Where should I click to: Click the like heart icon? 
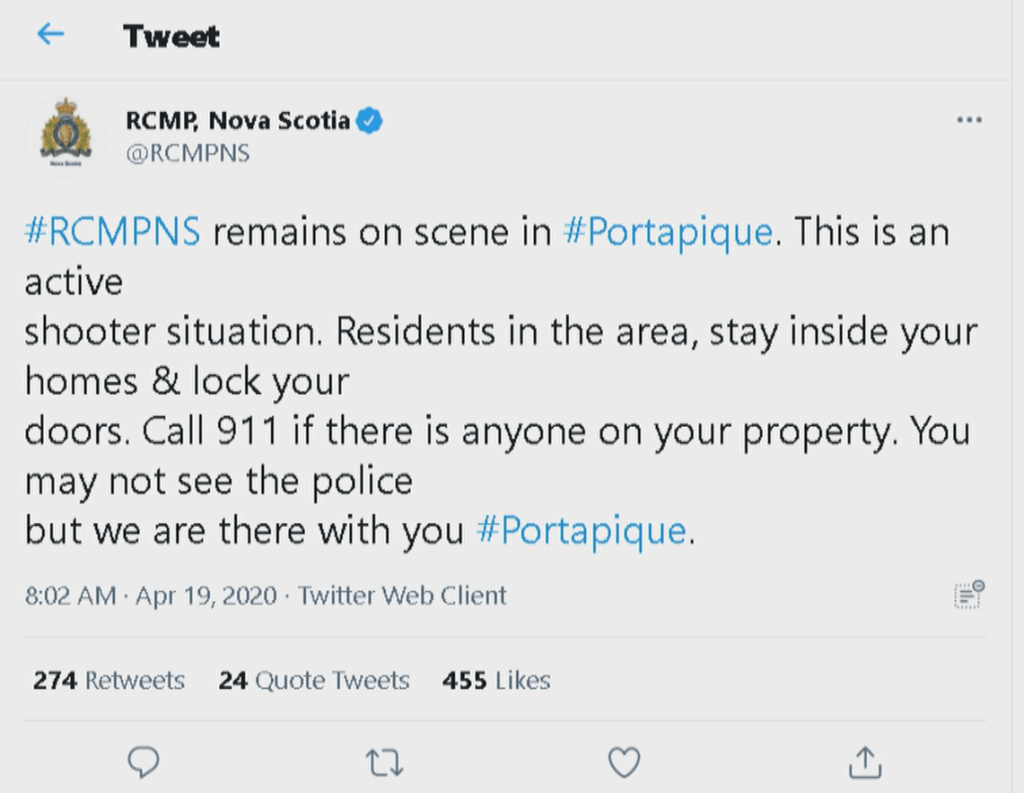click(x=624, y=762)
